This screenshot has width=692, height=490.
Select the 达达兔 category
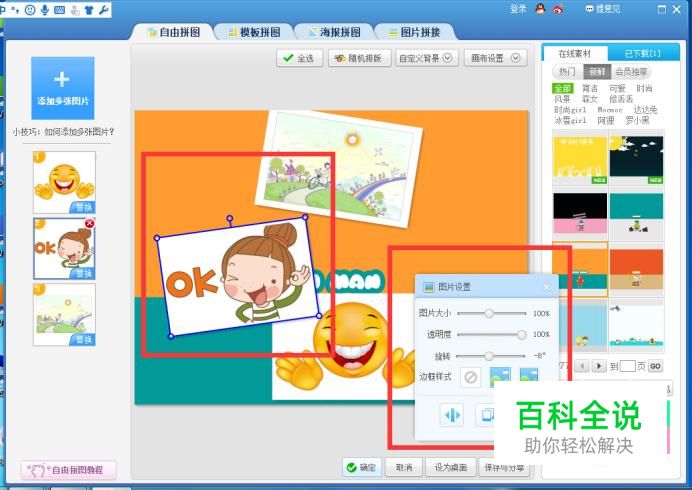pos(646,109)
